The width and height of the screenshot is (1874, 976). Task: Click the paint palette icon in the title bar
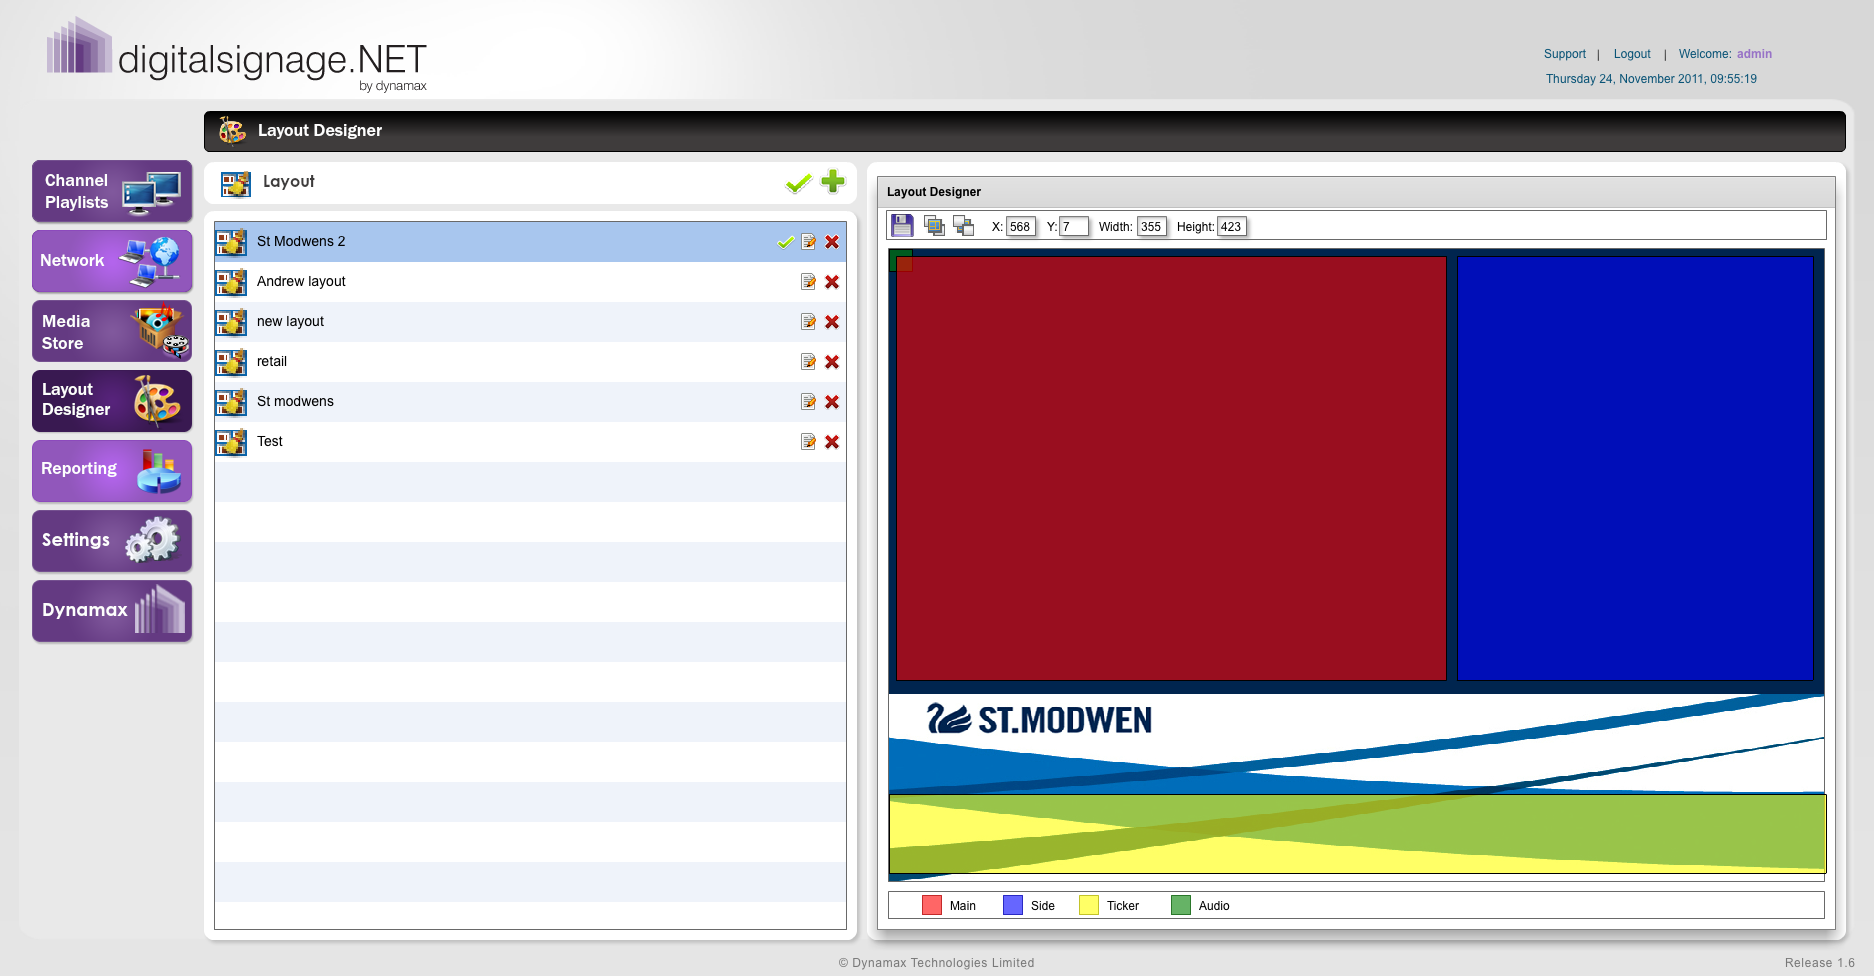coord(232,130)
